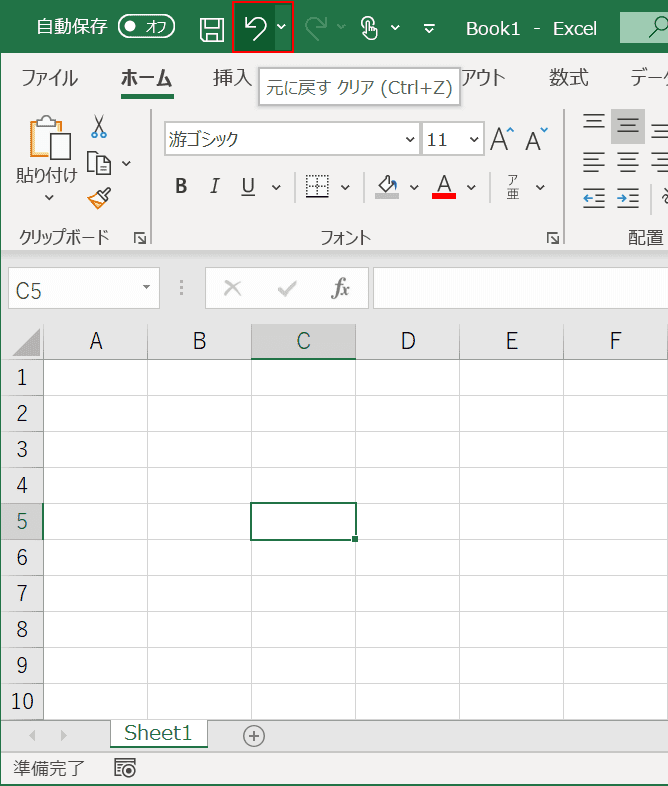
Task: Open the font size 11 dropdown
Action: pos(474,139)
